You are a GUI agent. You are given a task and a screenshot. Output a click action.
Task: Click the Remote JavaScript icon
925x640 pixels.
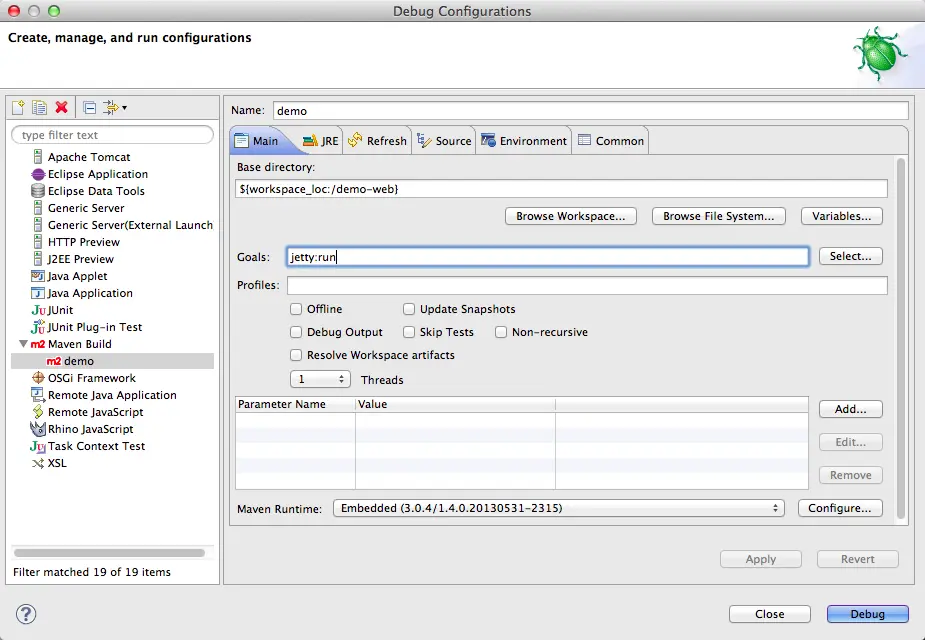(x=38, y=412)
